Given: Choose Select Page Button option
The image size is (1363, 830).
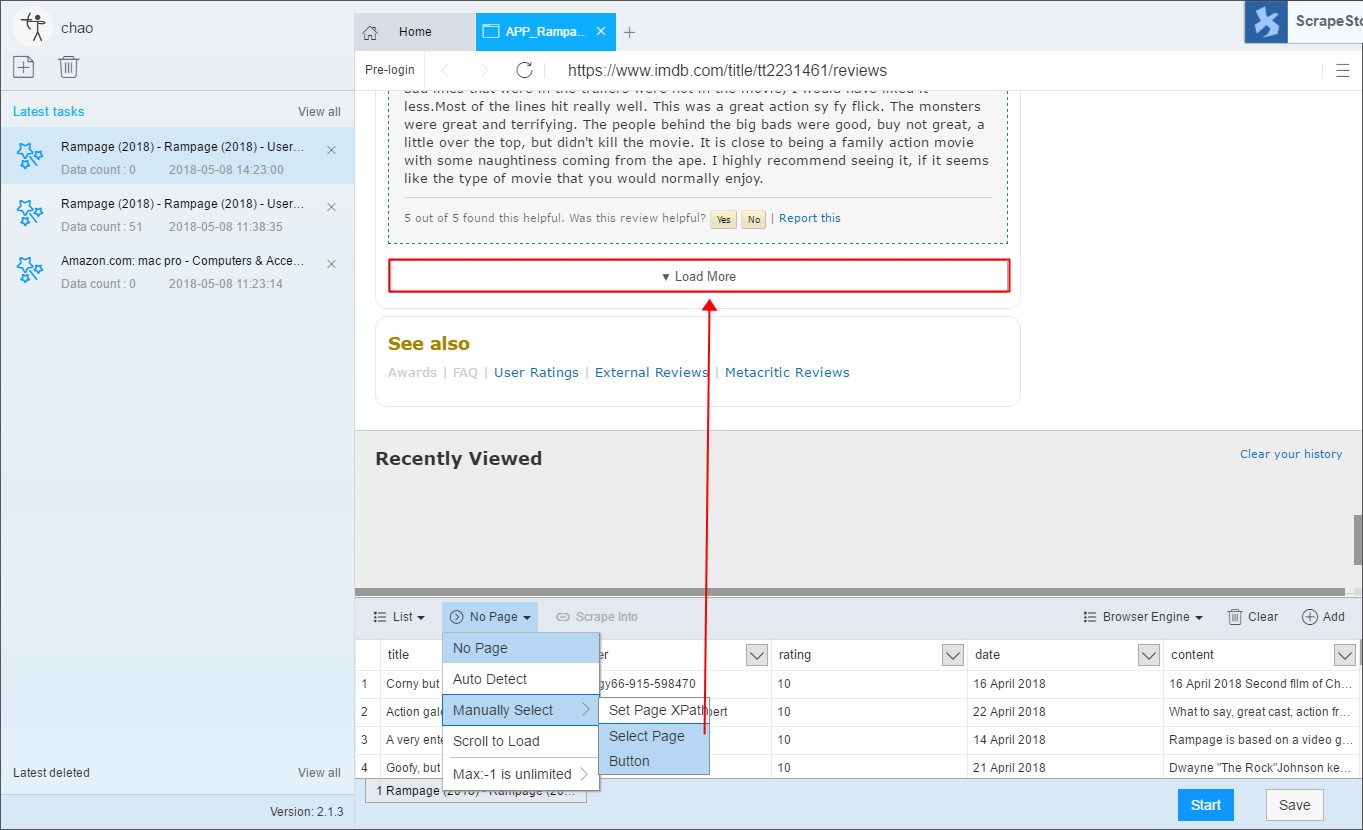Looking at the screenshot, I should tap(654, 748).
